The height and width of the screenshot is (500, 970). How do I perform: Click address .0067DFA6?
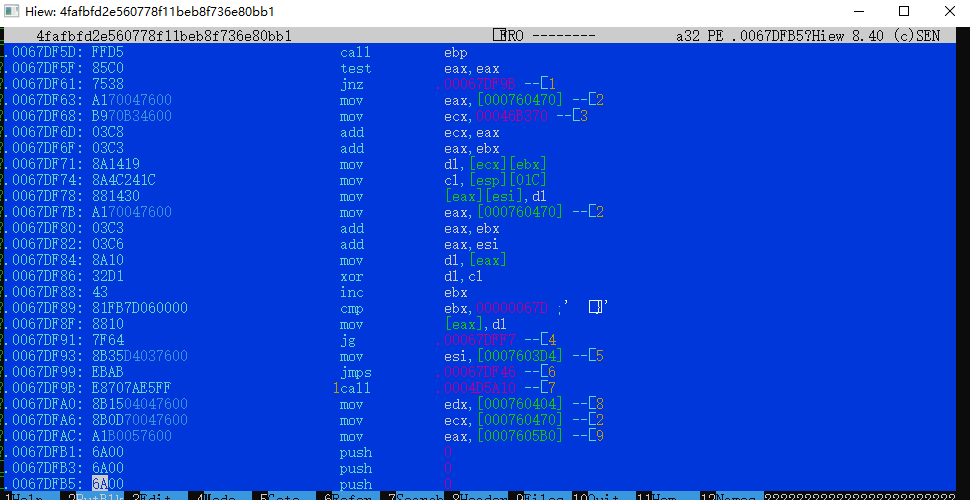[x=43, y=421]
